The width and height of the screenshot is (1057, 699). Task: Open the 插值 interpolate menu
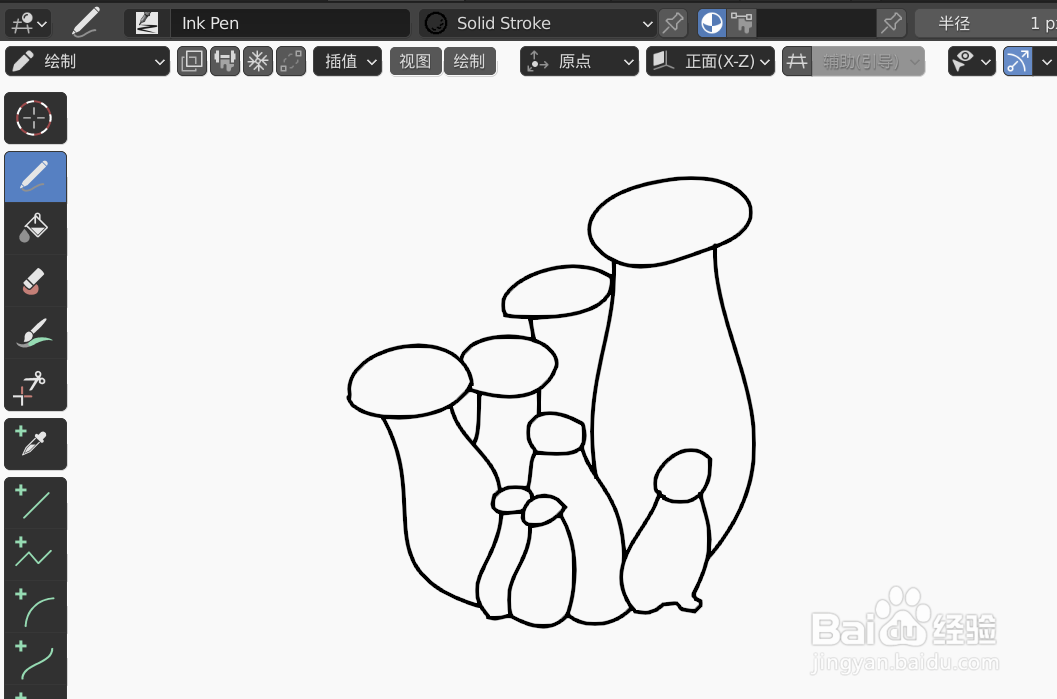(x=347, y=61)
